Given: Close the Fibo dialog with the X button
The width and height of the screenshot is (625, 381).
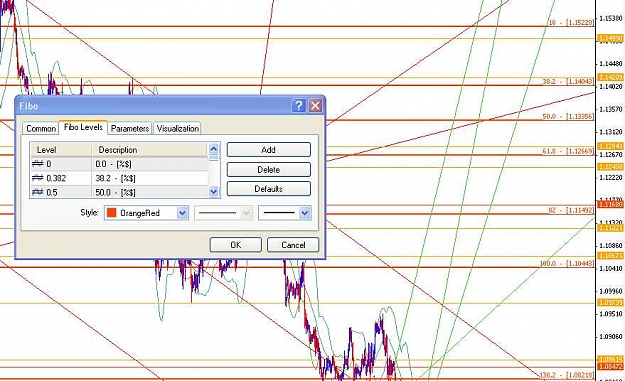Looking at the screenshot, I should click(x=315, y=106).
